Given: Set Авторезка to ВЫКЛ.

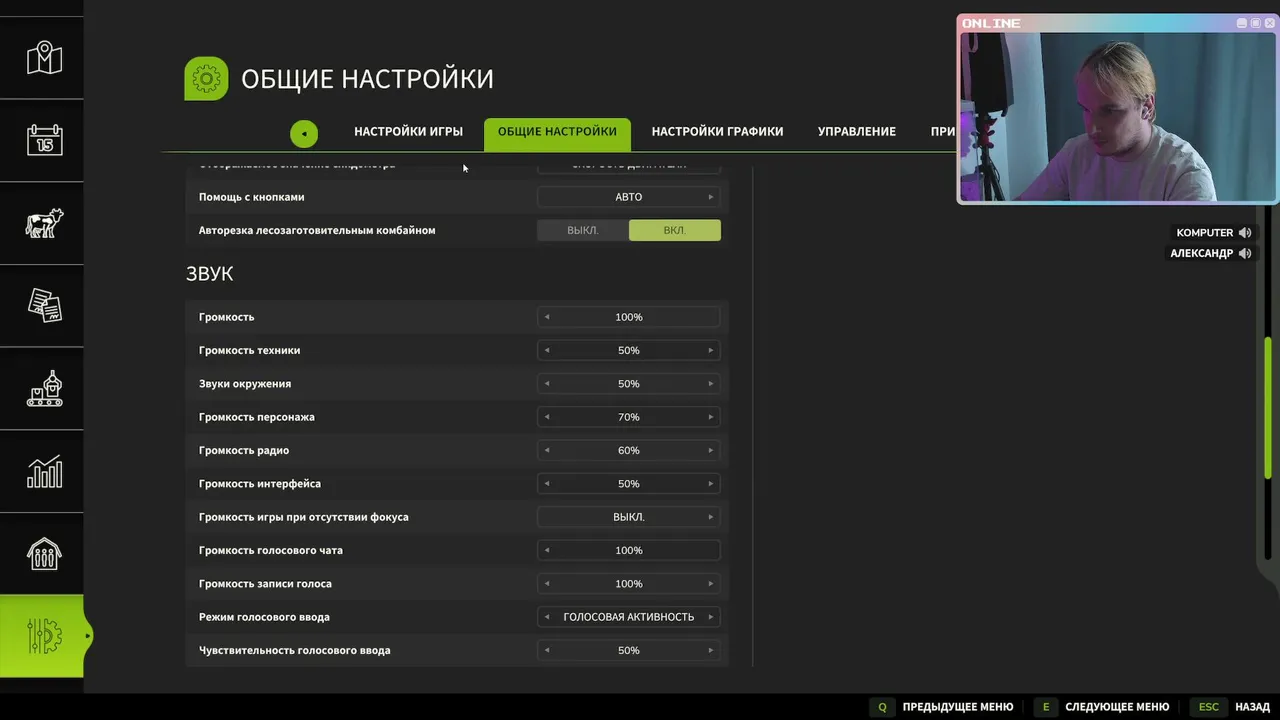Looking at the screenshot, I should point(583,230).
